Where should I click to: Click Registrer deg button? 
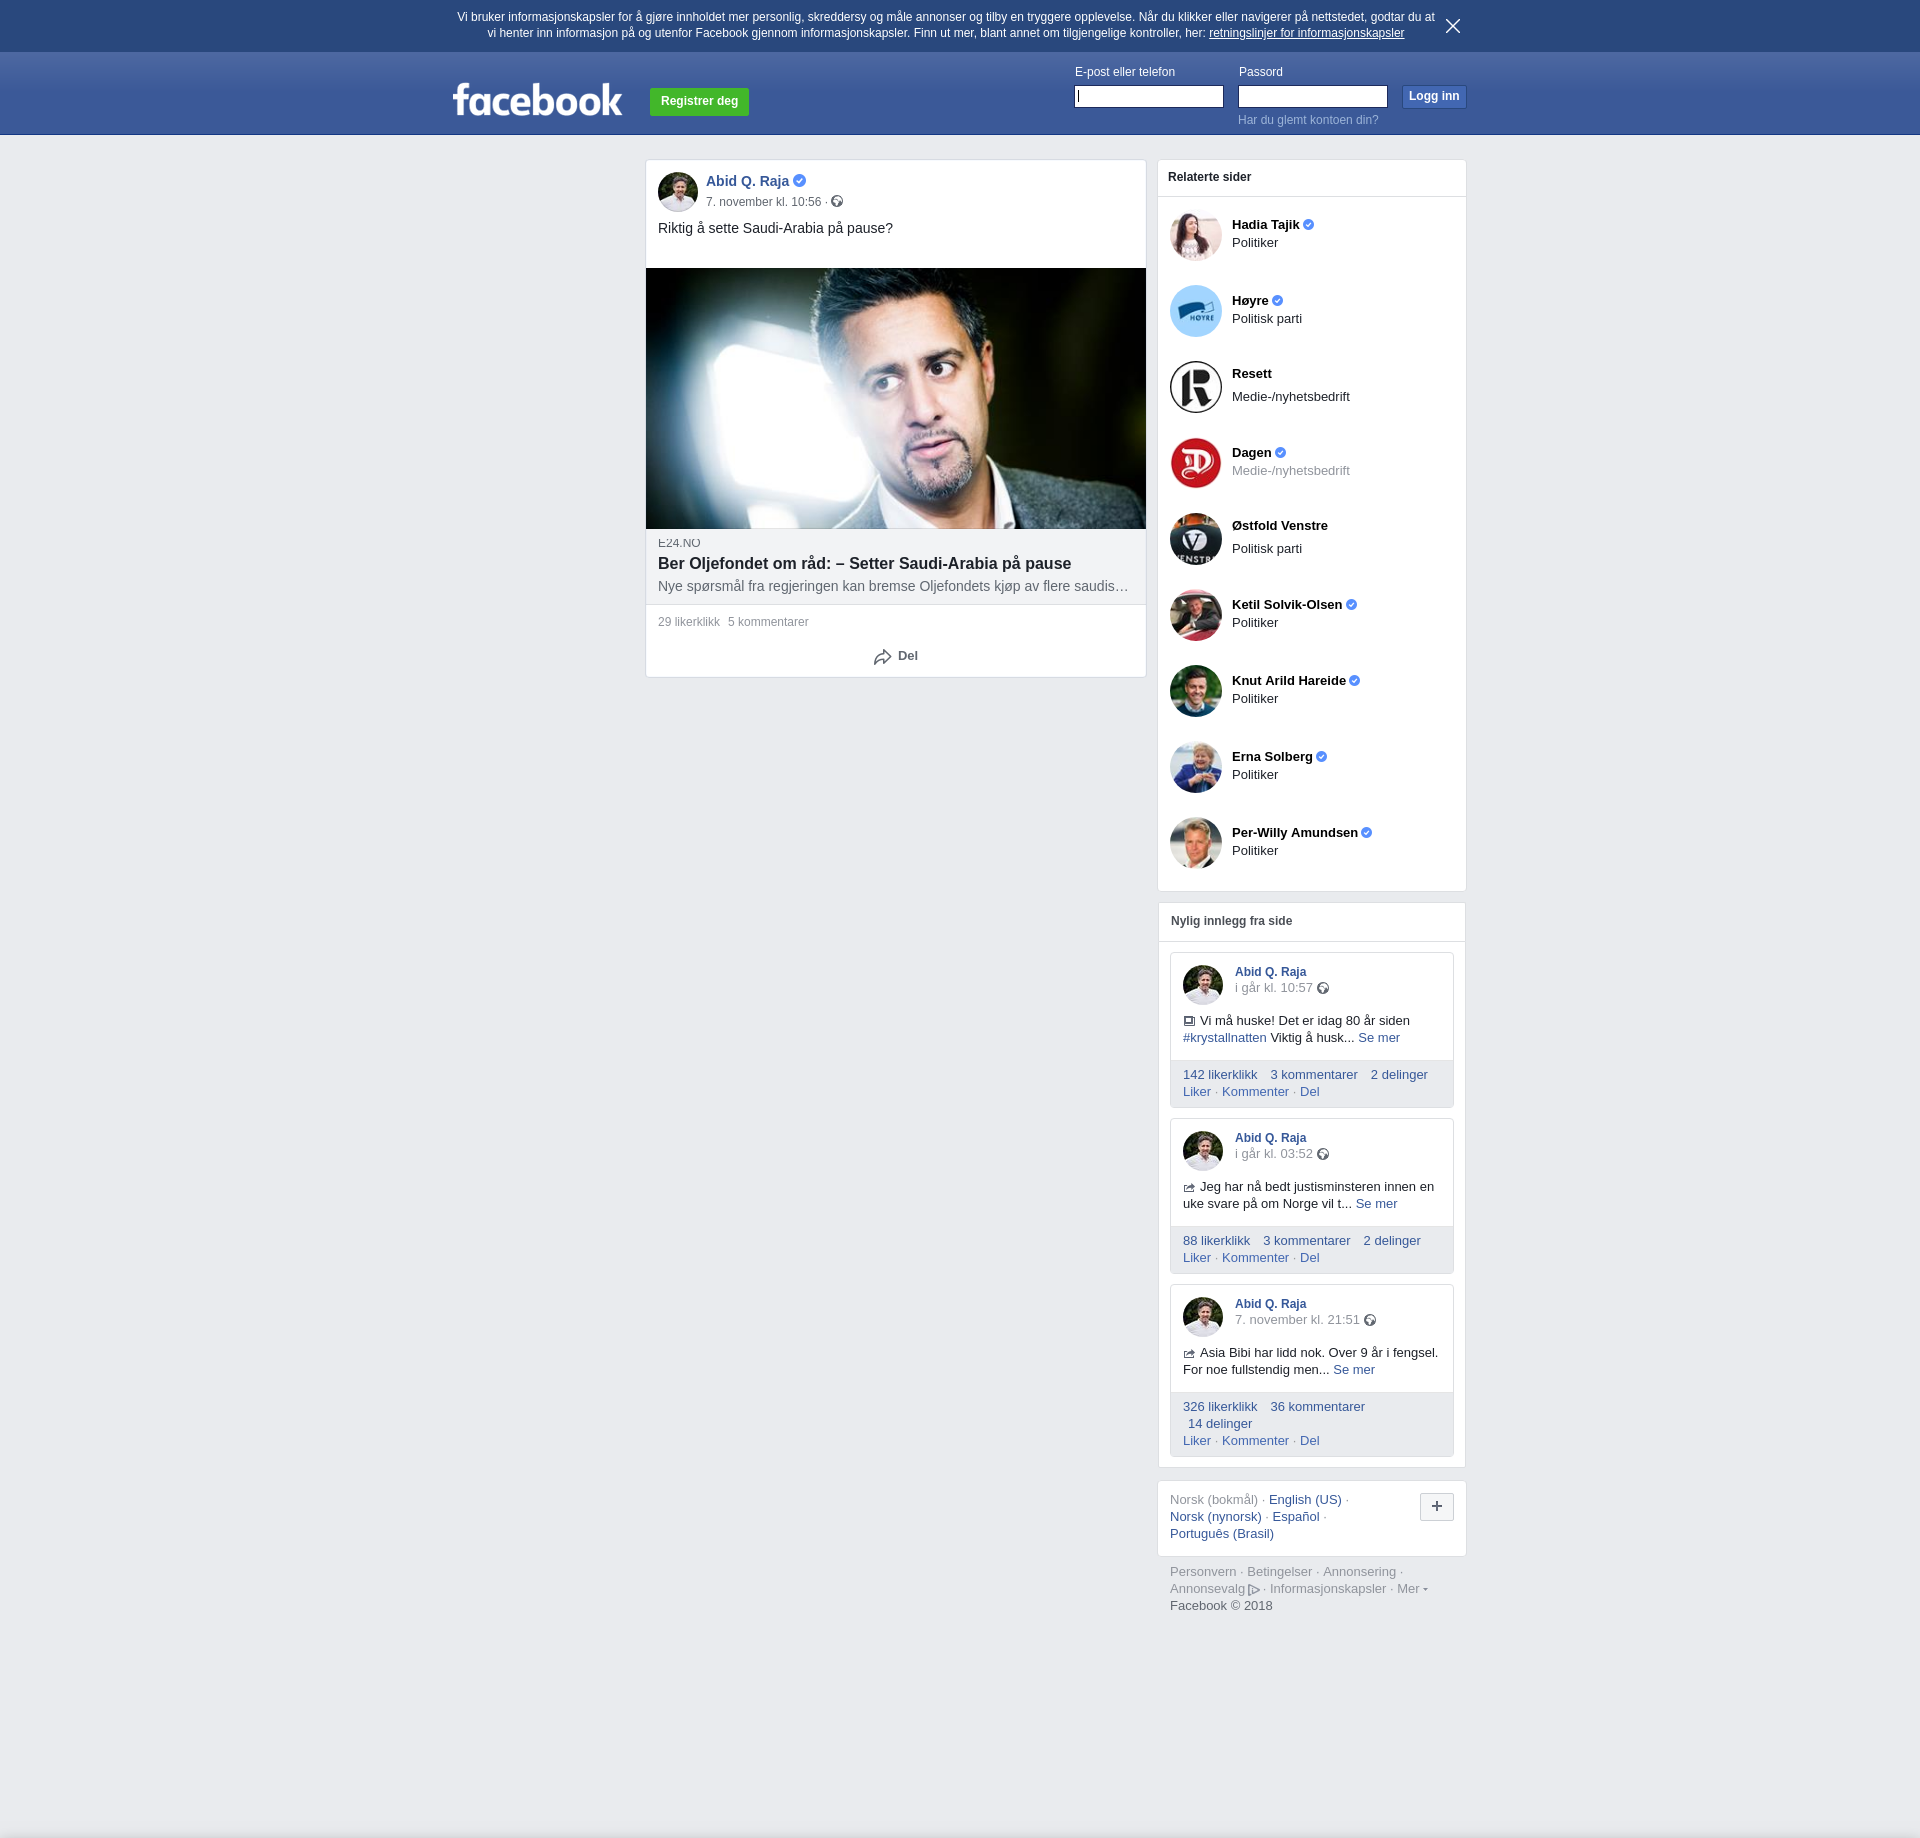point(699,101)
